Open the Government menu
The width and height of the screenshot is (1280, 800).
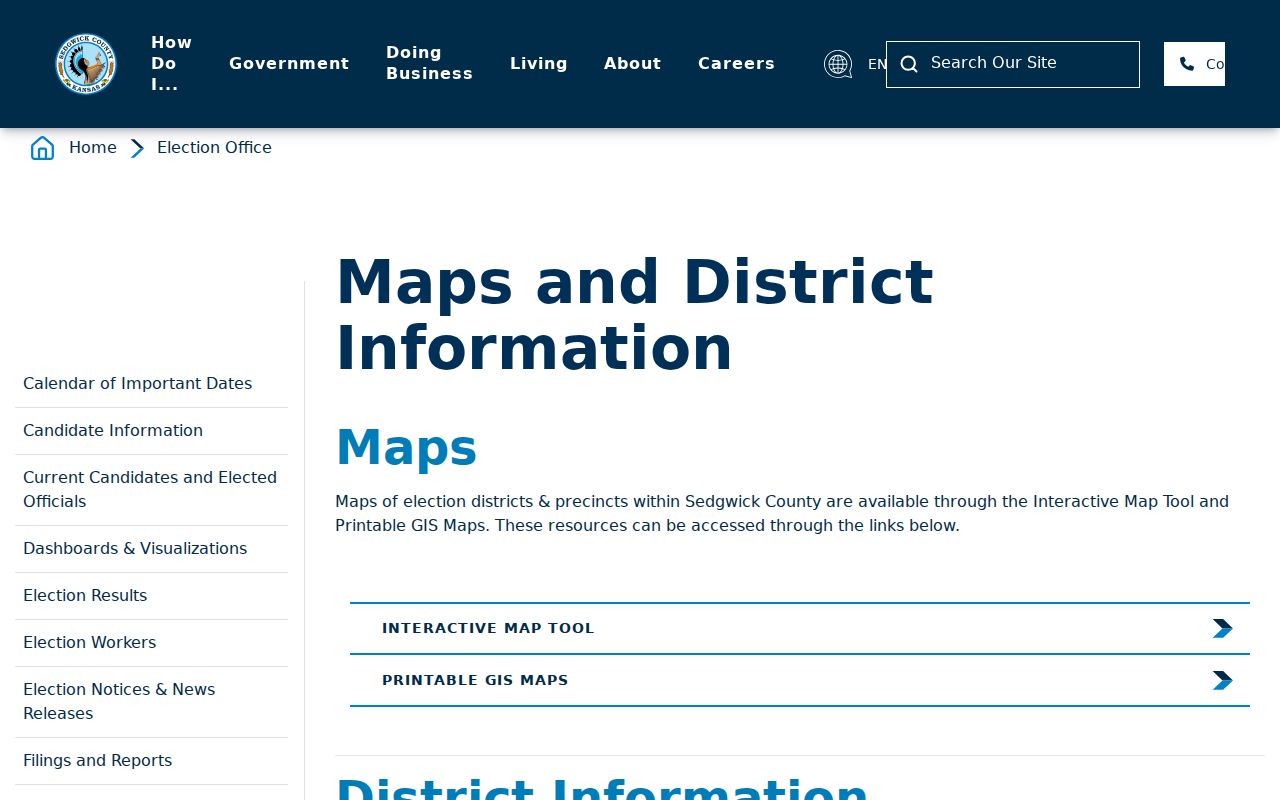(289, 63)
